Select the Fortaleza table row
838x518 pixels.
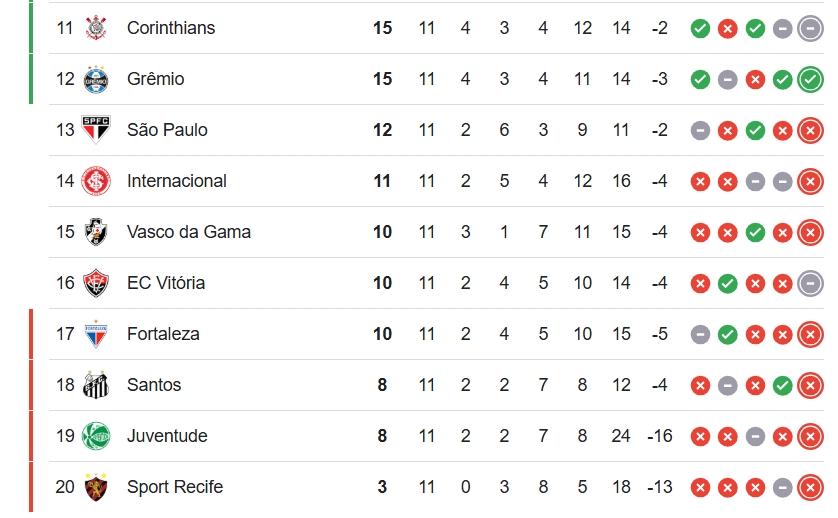tap(436, 334)
